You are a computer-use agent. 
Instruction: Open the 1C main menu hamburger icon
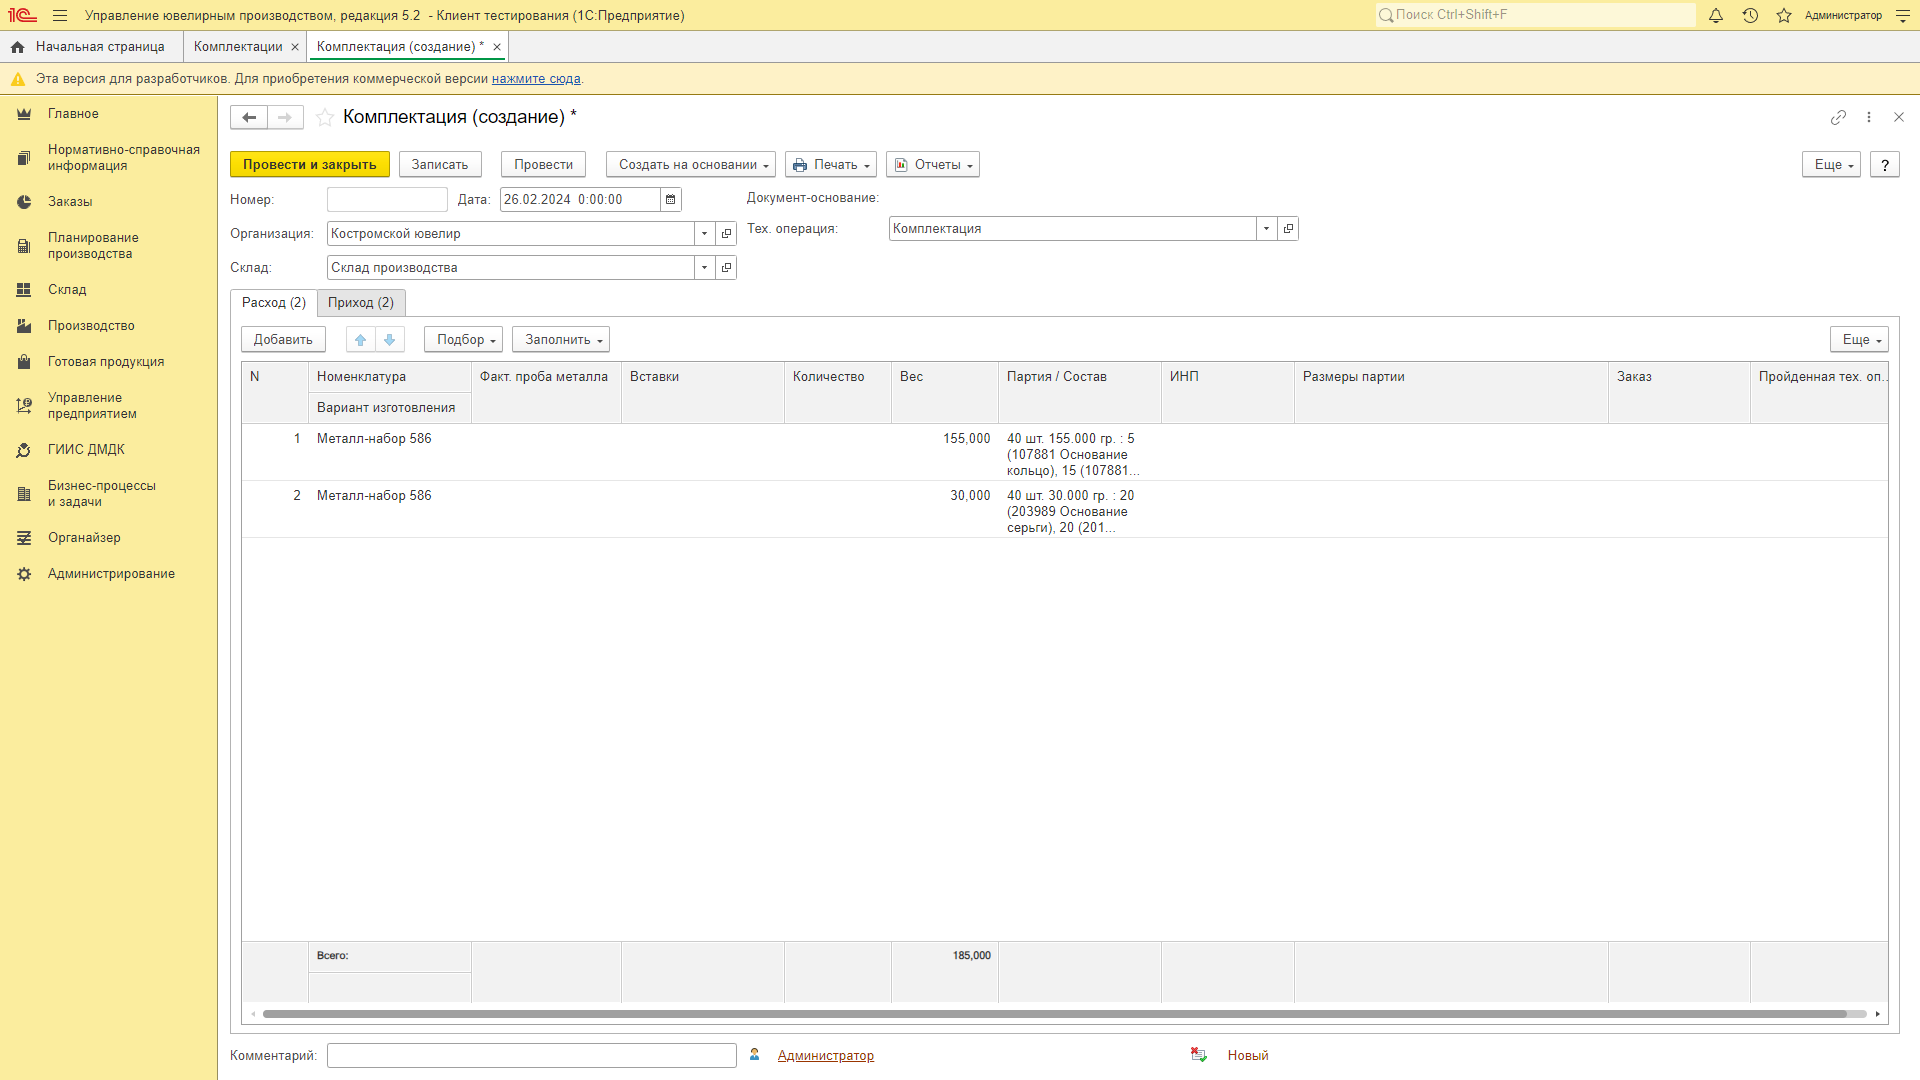(x=60, y=15)
